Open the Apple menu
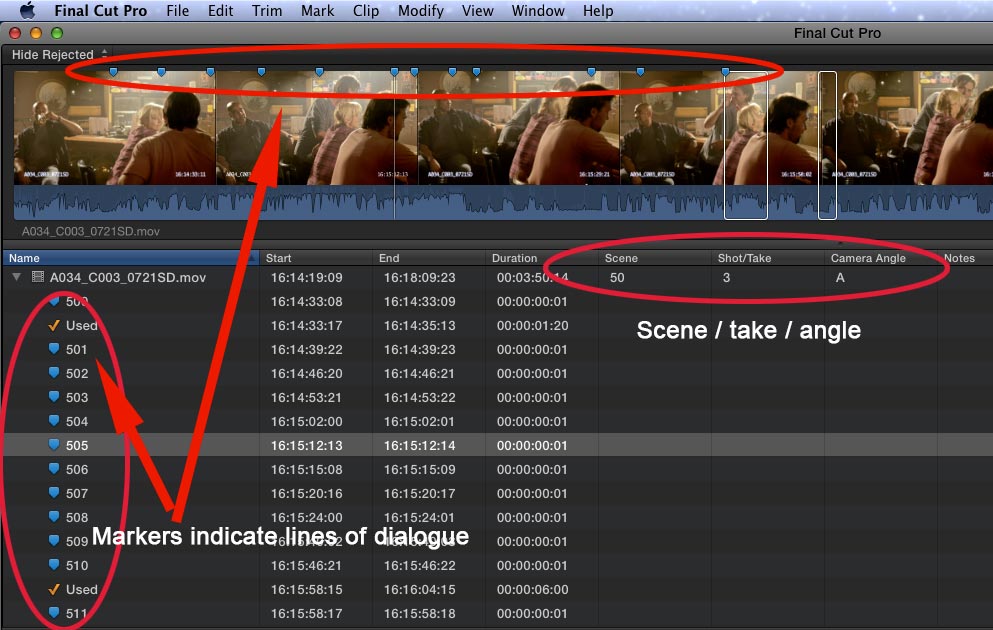Screen dimensions: 993x630 click(27, 10)
